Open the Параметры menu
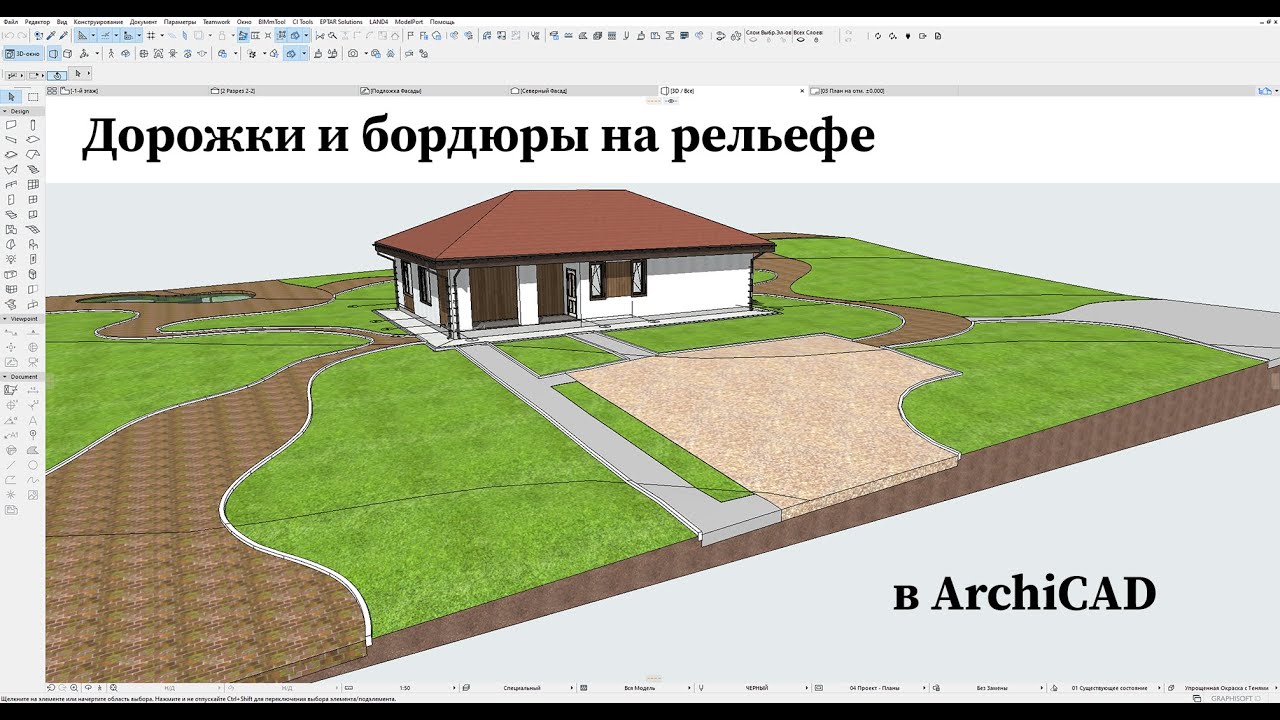 pos(180,21)
